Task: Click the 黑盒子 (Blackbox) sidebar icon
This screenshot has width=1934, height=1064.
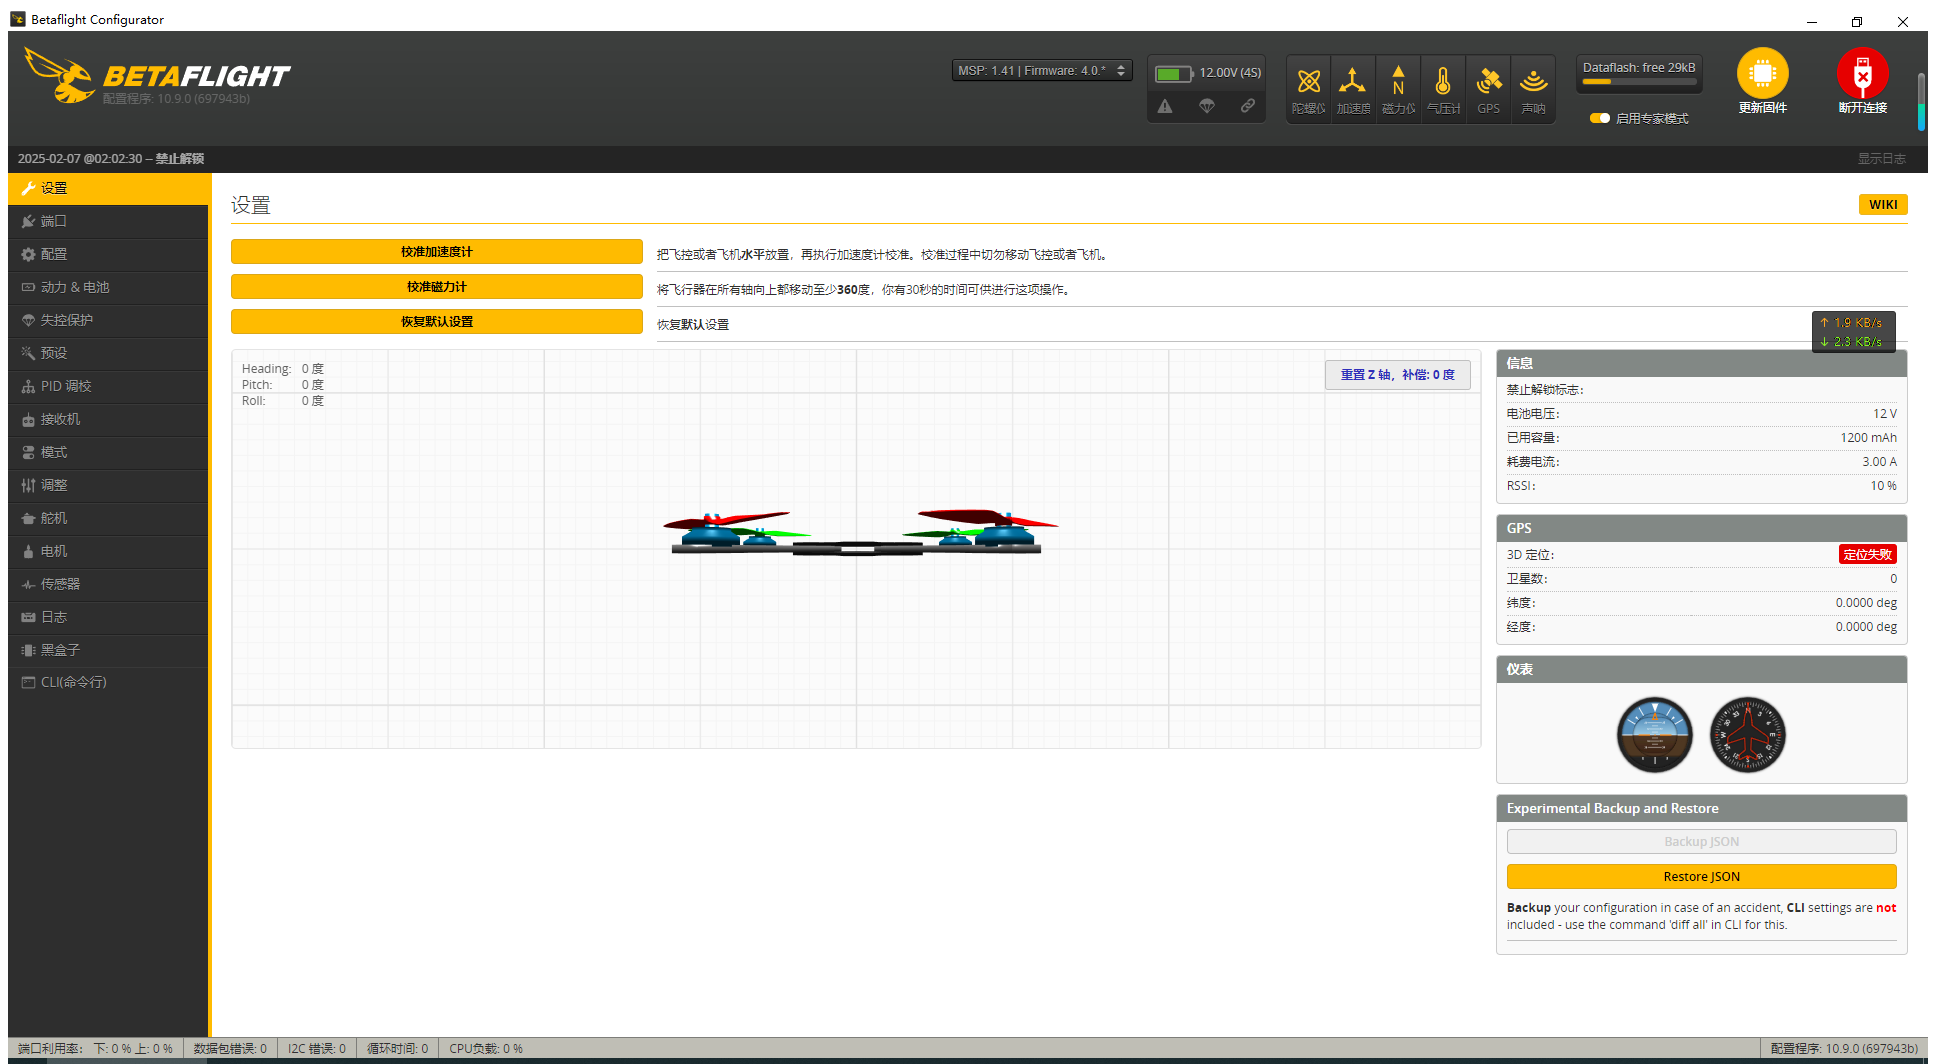Action: 28,650
